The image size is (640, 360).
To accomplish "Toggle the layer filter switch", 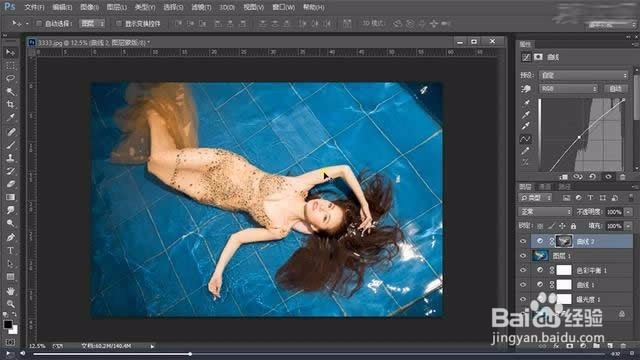I will tap(631, 198).
